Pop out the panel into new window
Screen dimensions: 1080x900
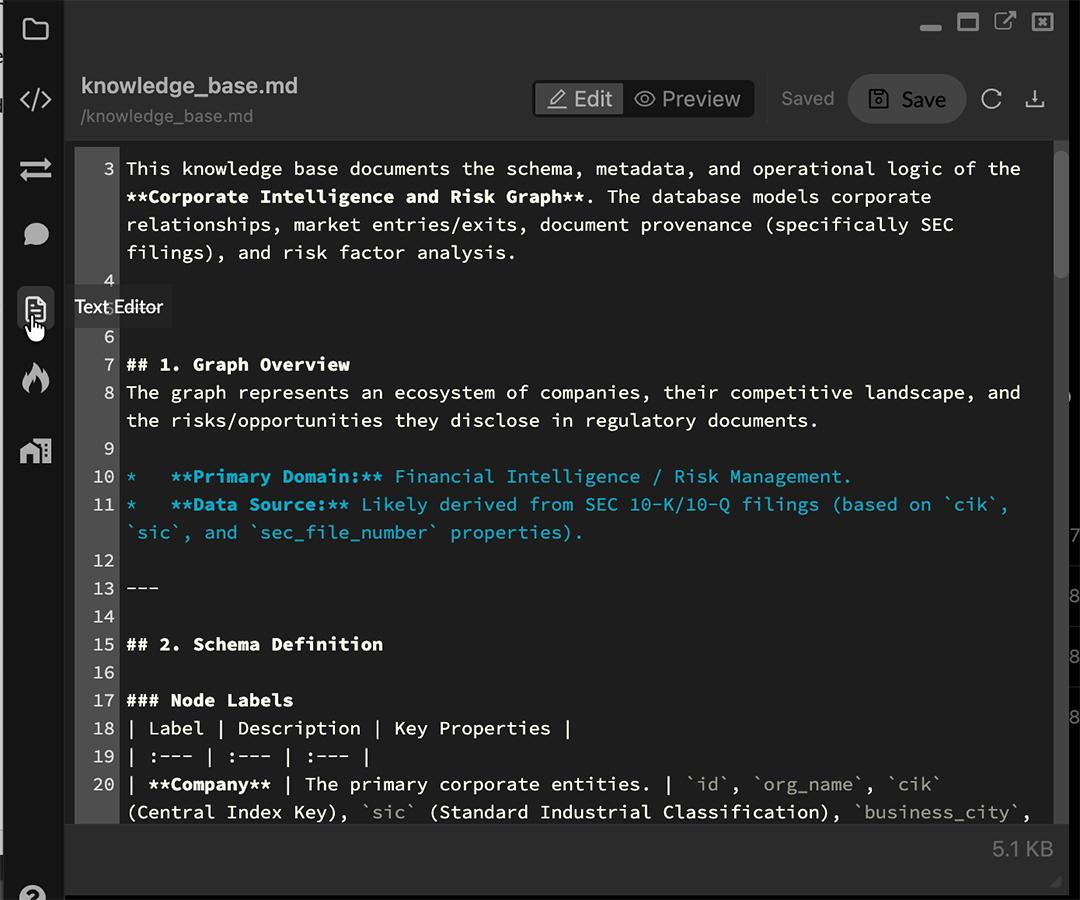tap(1005, 21)
